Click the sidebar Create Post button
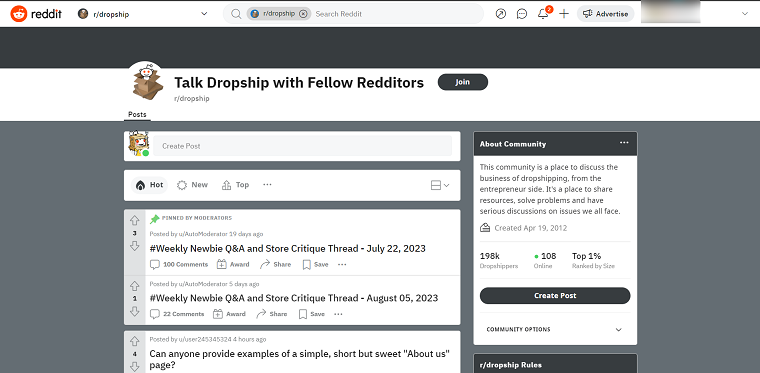Screen dimensions: 760x373 555,295
